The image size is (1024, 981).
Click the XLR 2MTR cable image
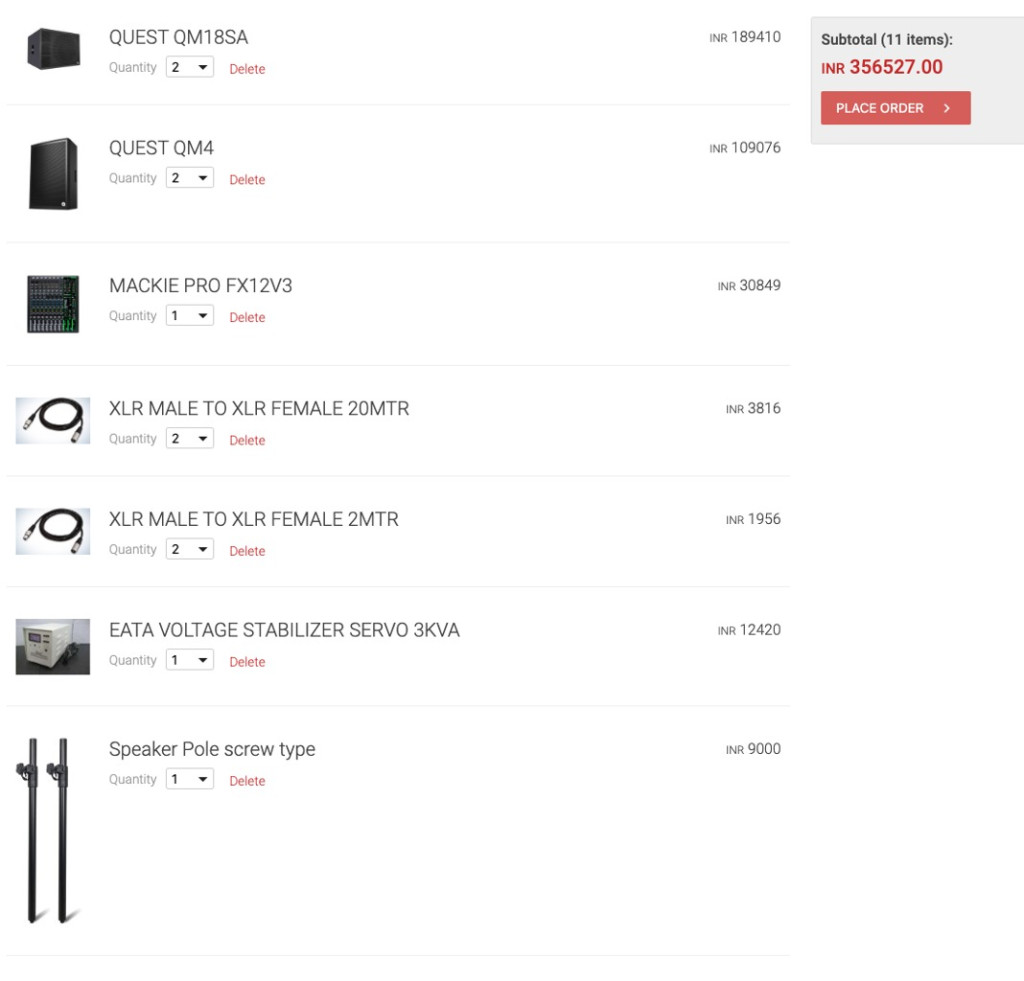coord(53,532)
